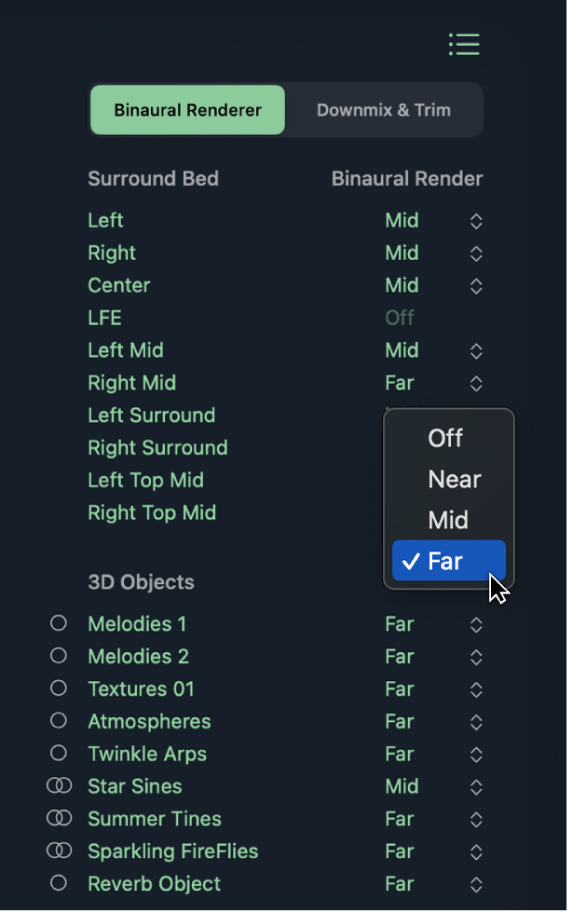Click the Left Surround bed channel label
Image resolution: width=568 pixels, height=912 pixels.
coord(152,415)
